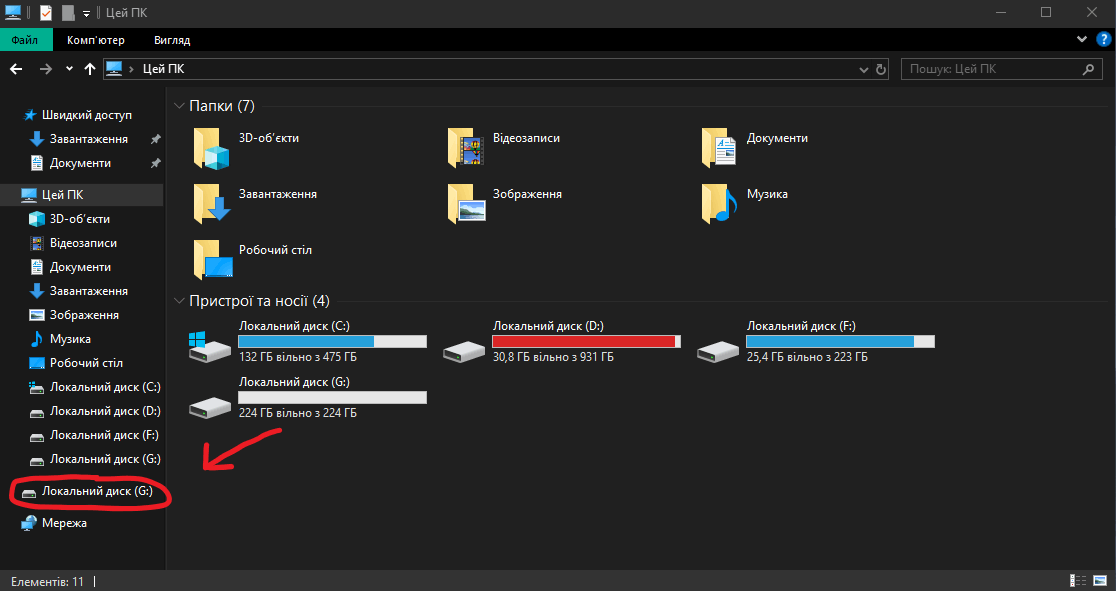The height and width of the screenshot is (591, 1116).
Task: Click the Цей ПК icon in title bar
Action: tap(12, 12)
